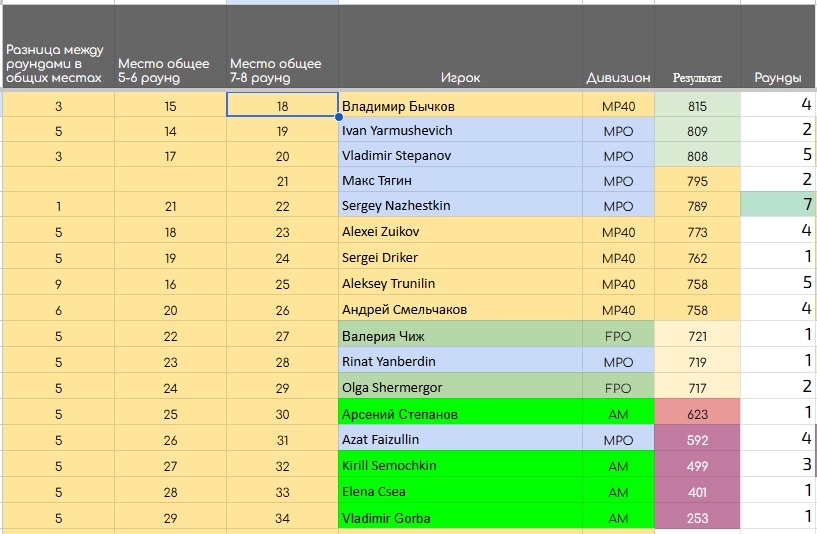Click the cell "Андрей Смельчаков"

[460, 308]
